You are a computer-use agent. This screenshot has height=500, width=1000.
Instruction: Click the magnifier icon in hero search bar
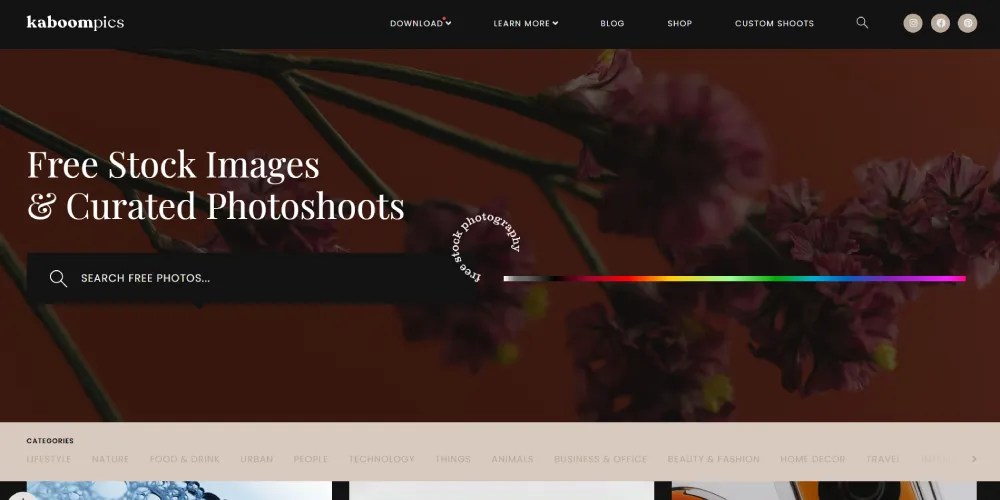click(x=58, y=278)
